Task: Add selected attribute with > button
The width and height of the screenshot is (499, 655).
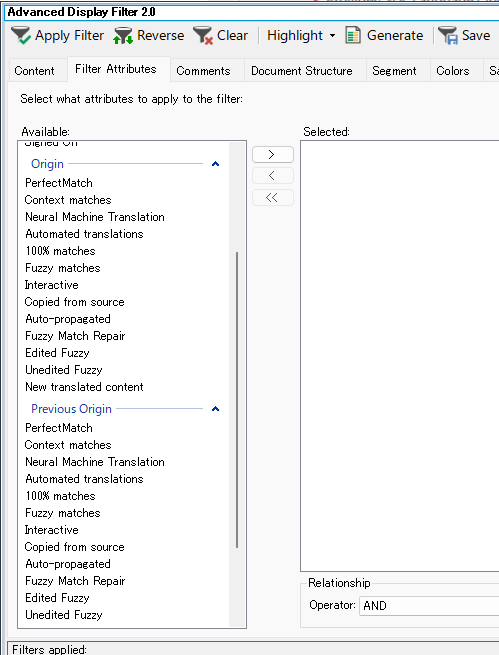Action: [x=273, y=155]
